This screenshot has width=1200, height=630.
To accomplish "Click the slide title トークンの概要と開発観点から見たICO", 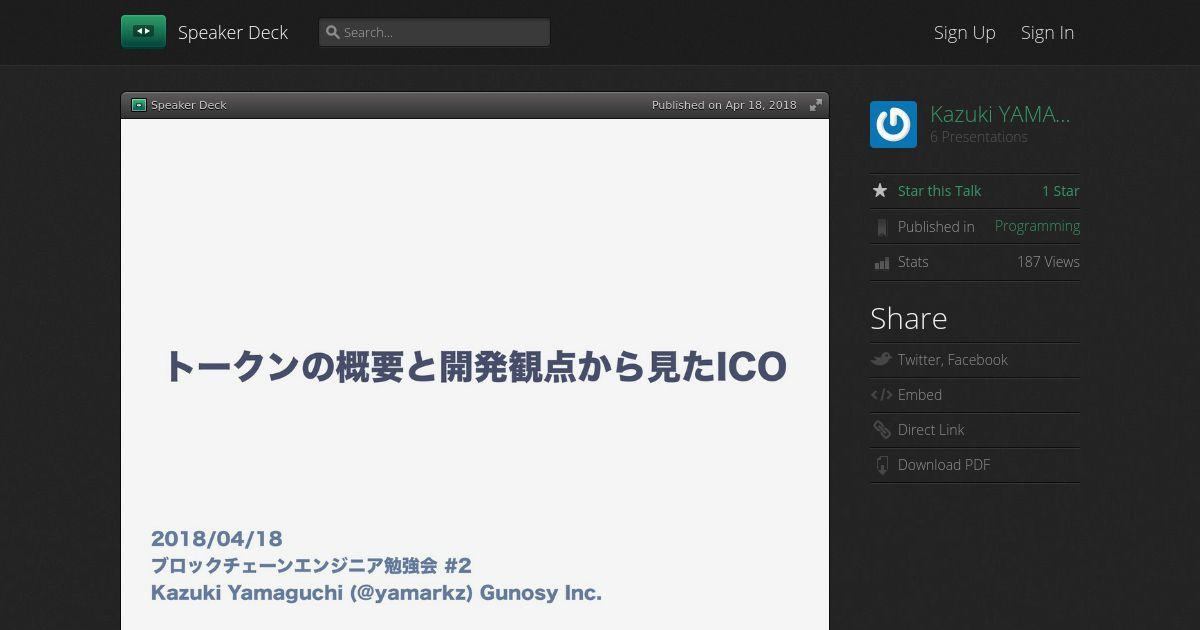I will [475, 367].
